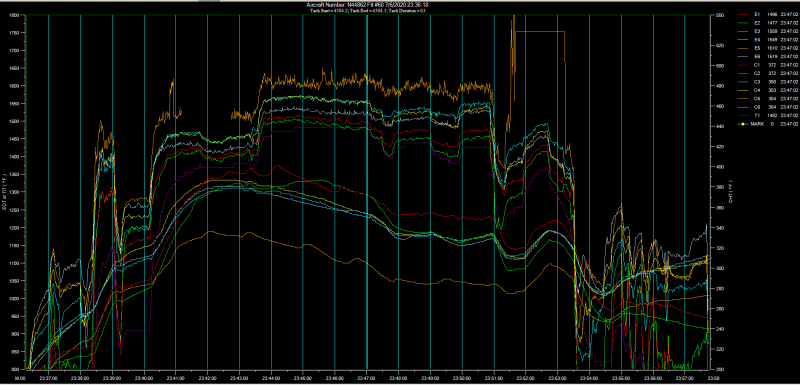Click the 23:49:00 time axis label

(430, 378)
